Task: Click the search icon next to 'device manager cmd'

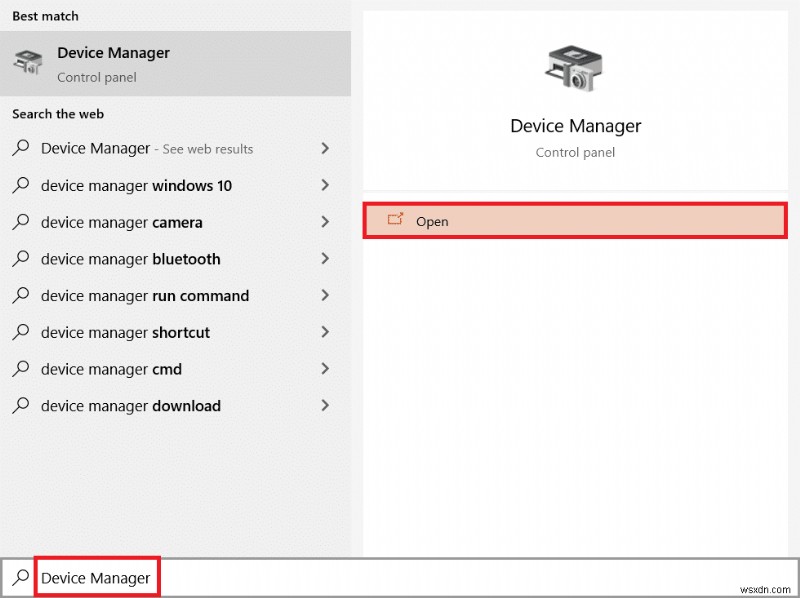Action: (x=20, y=368)
